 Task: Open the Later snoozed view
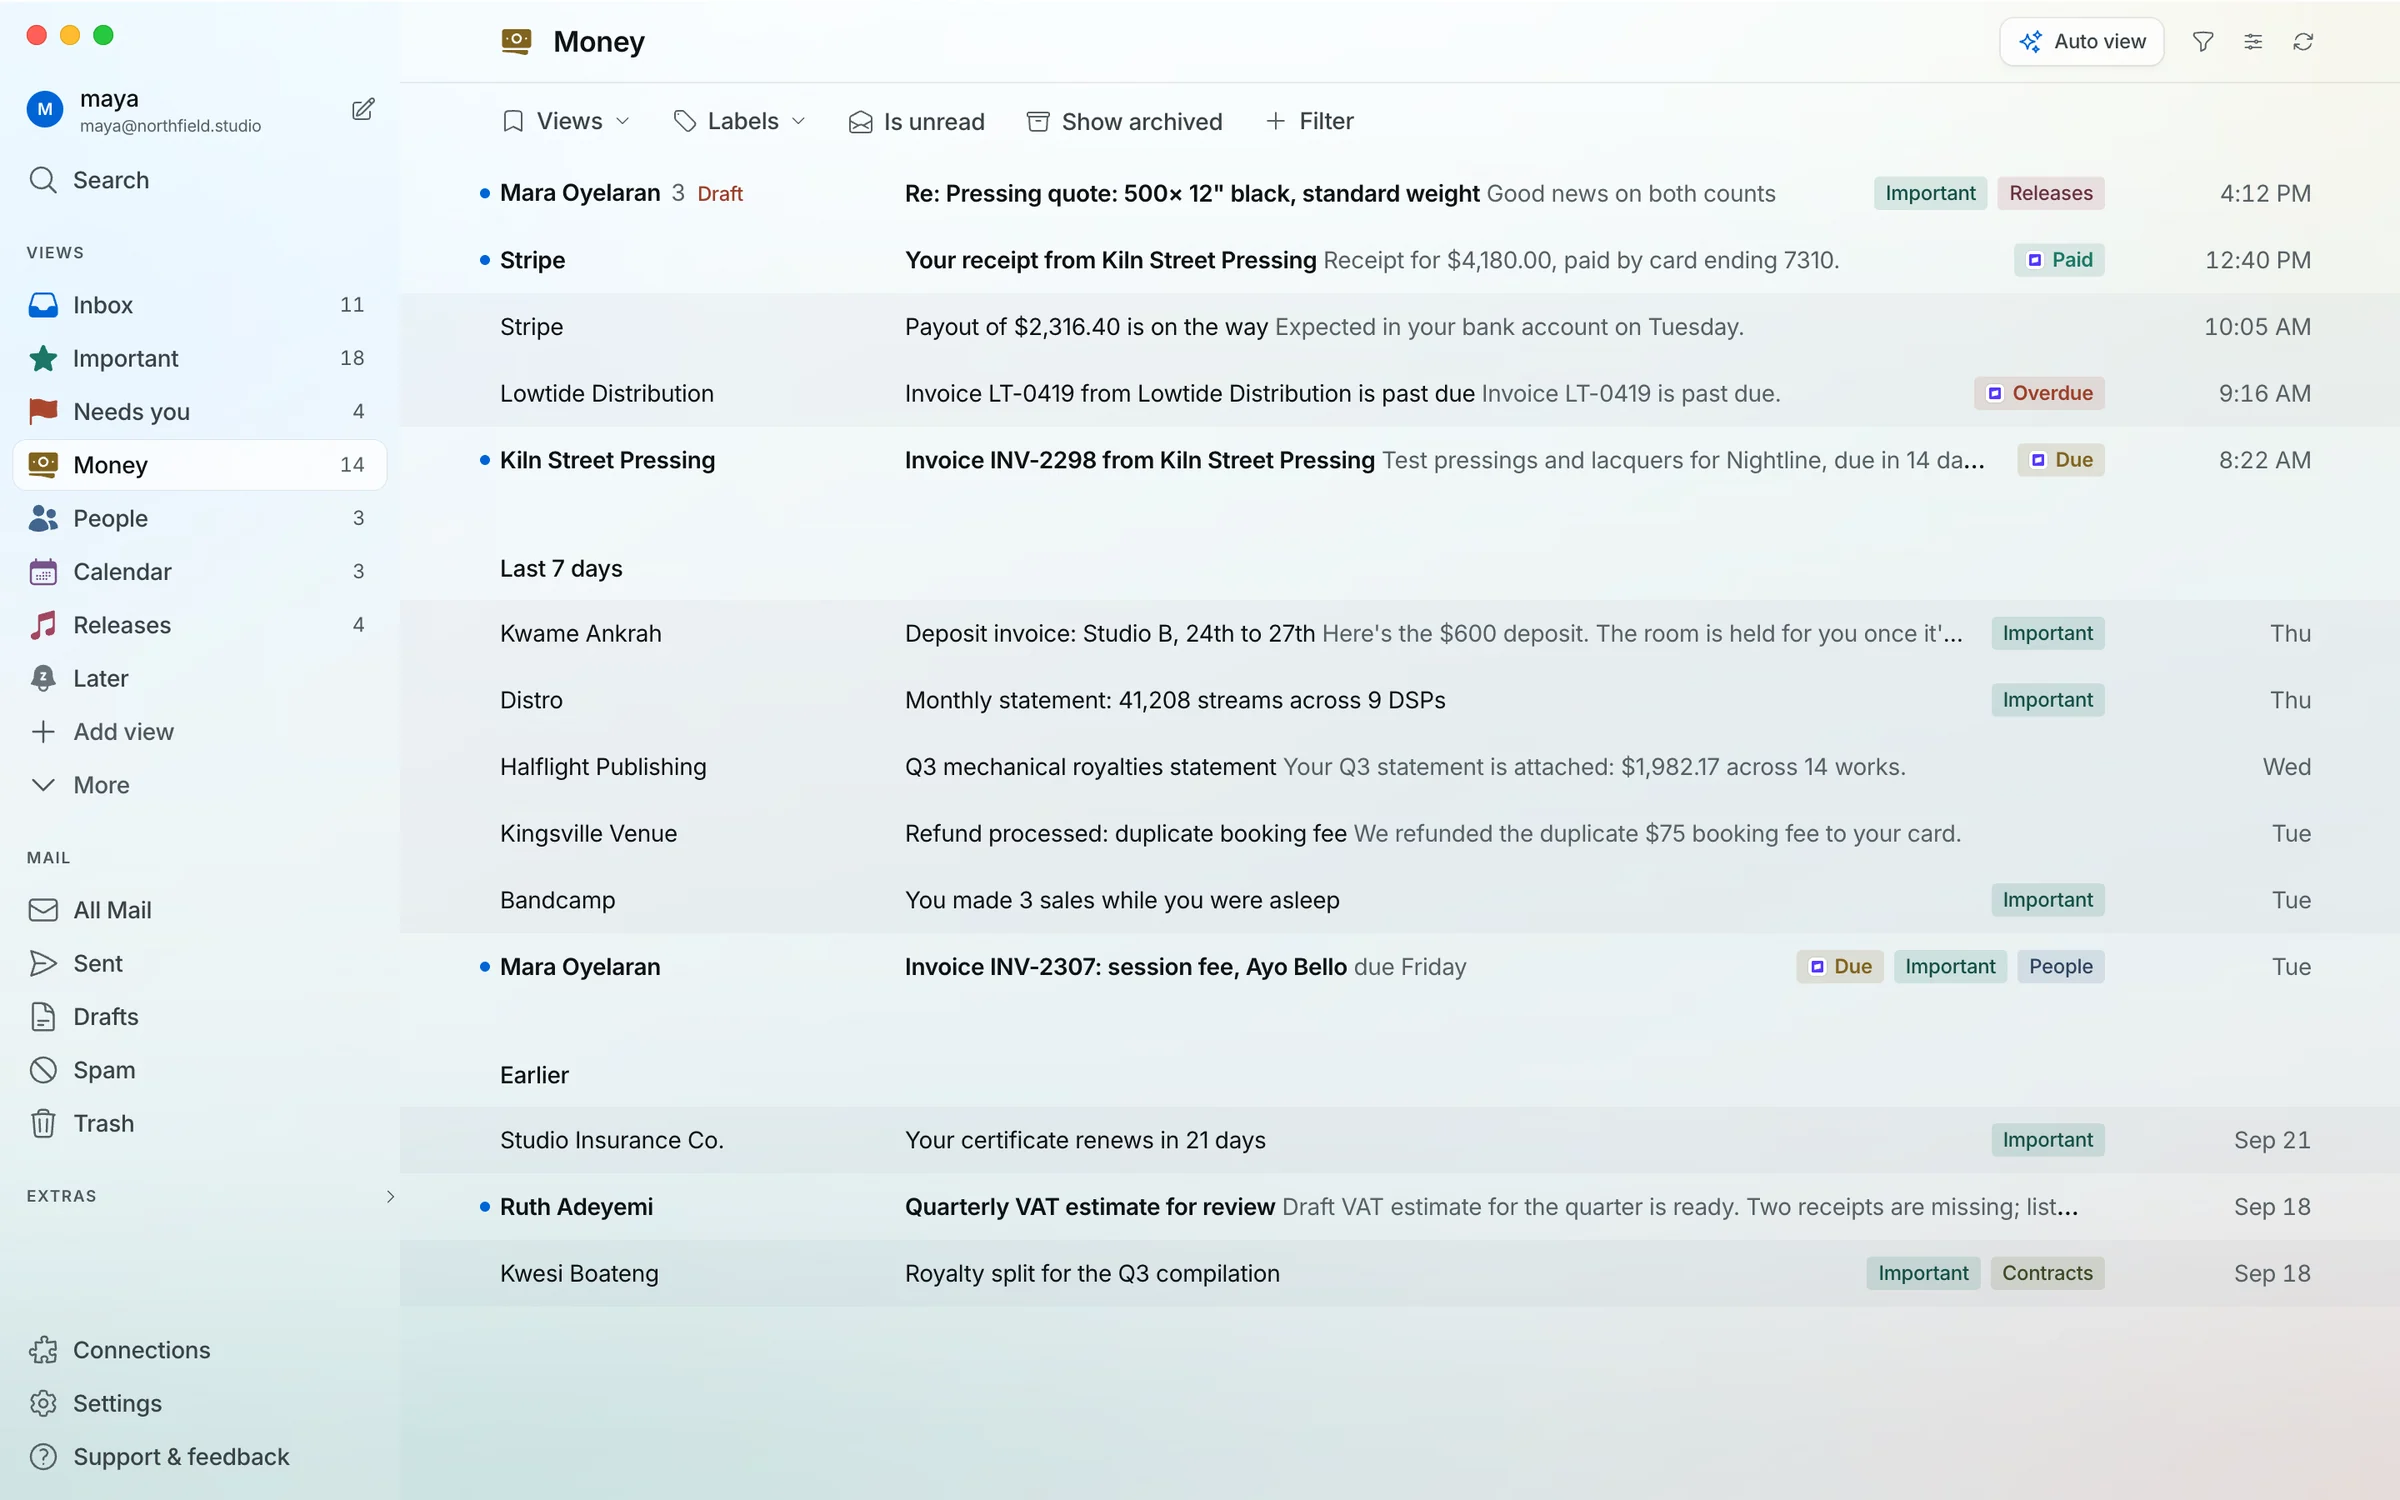point(200,678)
